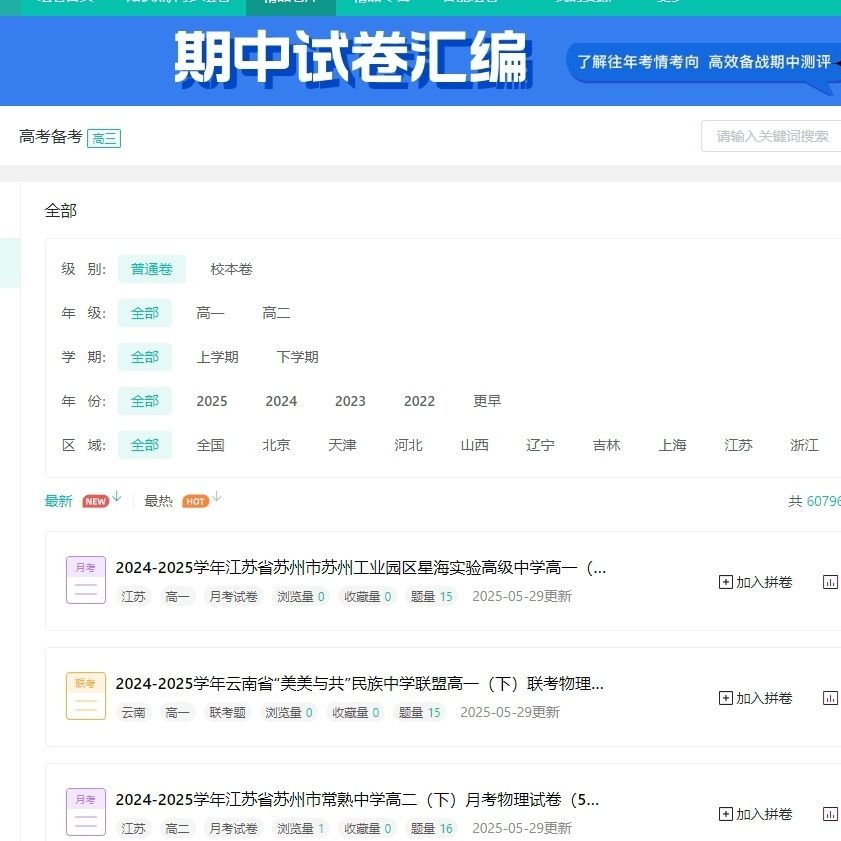Click 高考备考 heading text
The width and height of the screenshot is (841, 841).
(x=50, y=136)
